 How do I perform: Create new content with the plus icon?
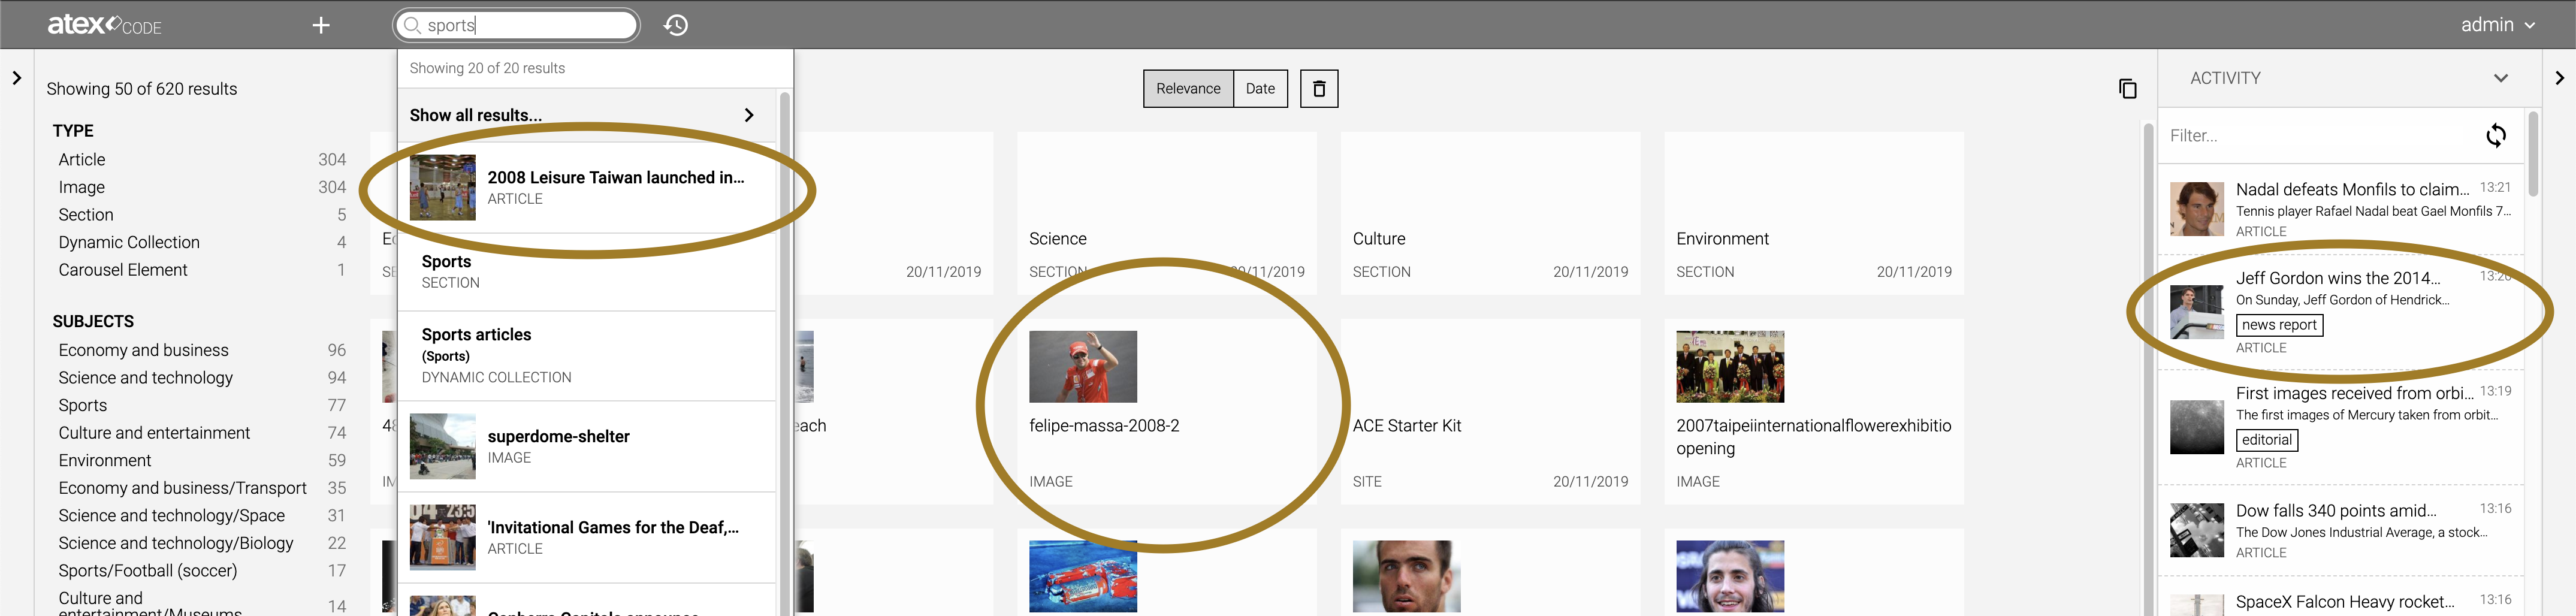(x=320, y=24)
